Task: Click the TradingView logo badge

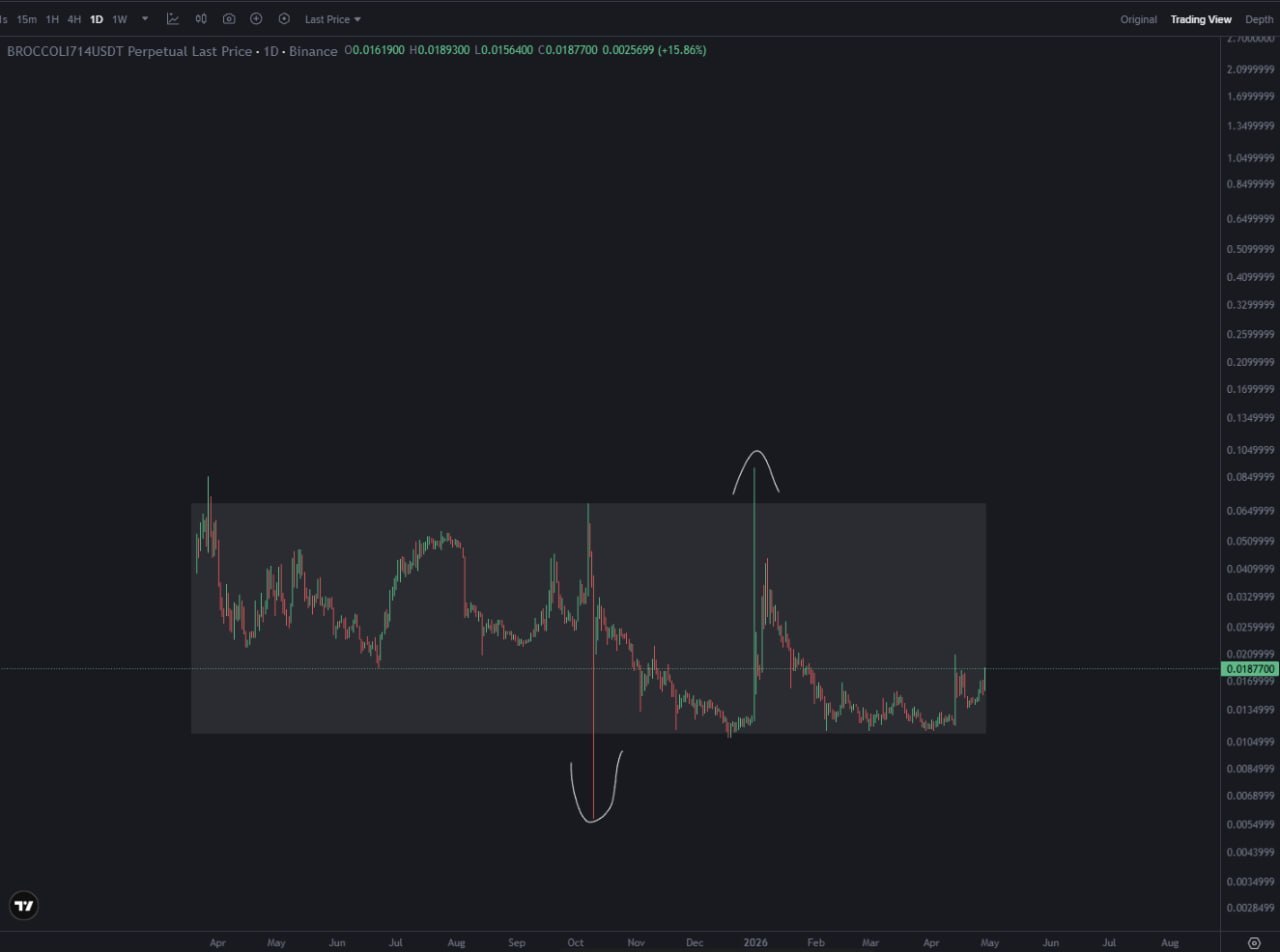Action: [x=24, y=906]
